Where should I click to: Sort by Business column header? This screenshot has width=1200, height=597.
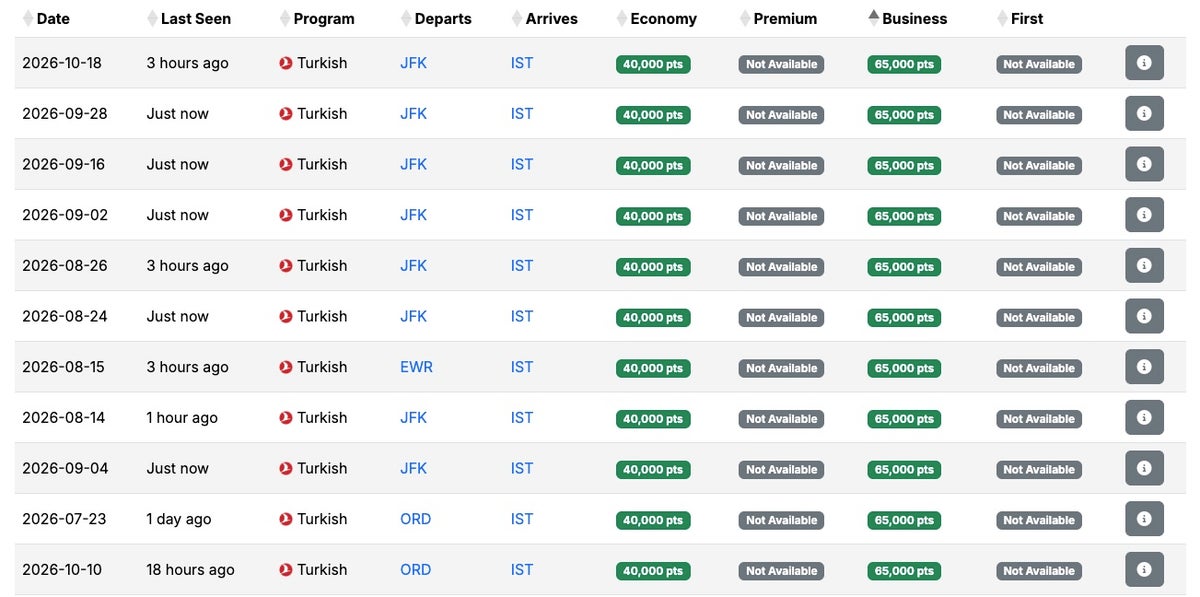click(x=914, y=18)
